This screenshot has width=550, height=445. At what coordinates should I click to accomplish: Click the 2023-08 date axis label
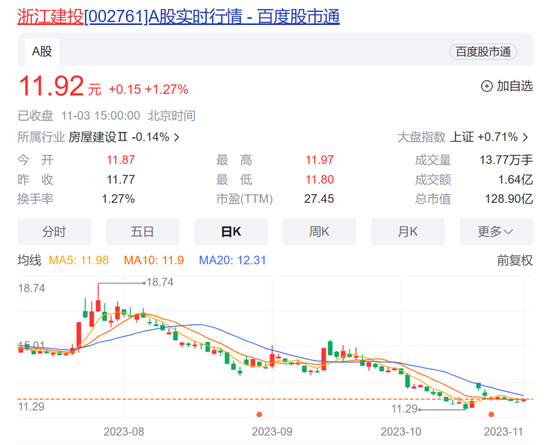[124, 432]
